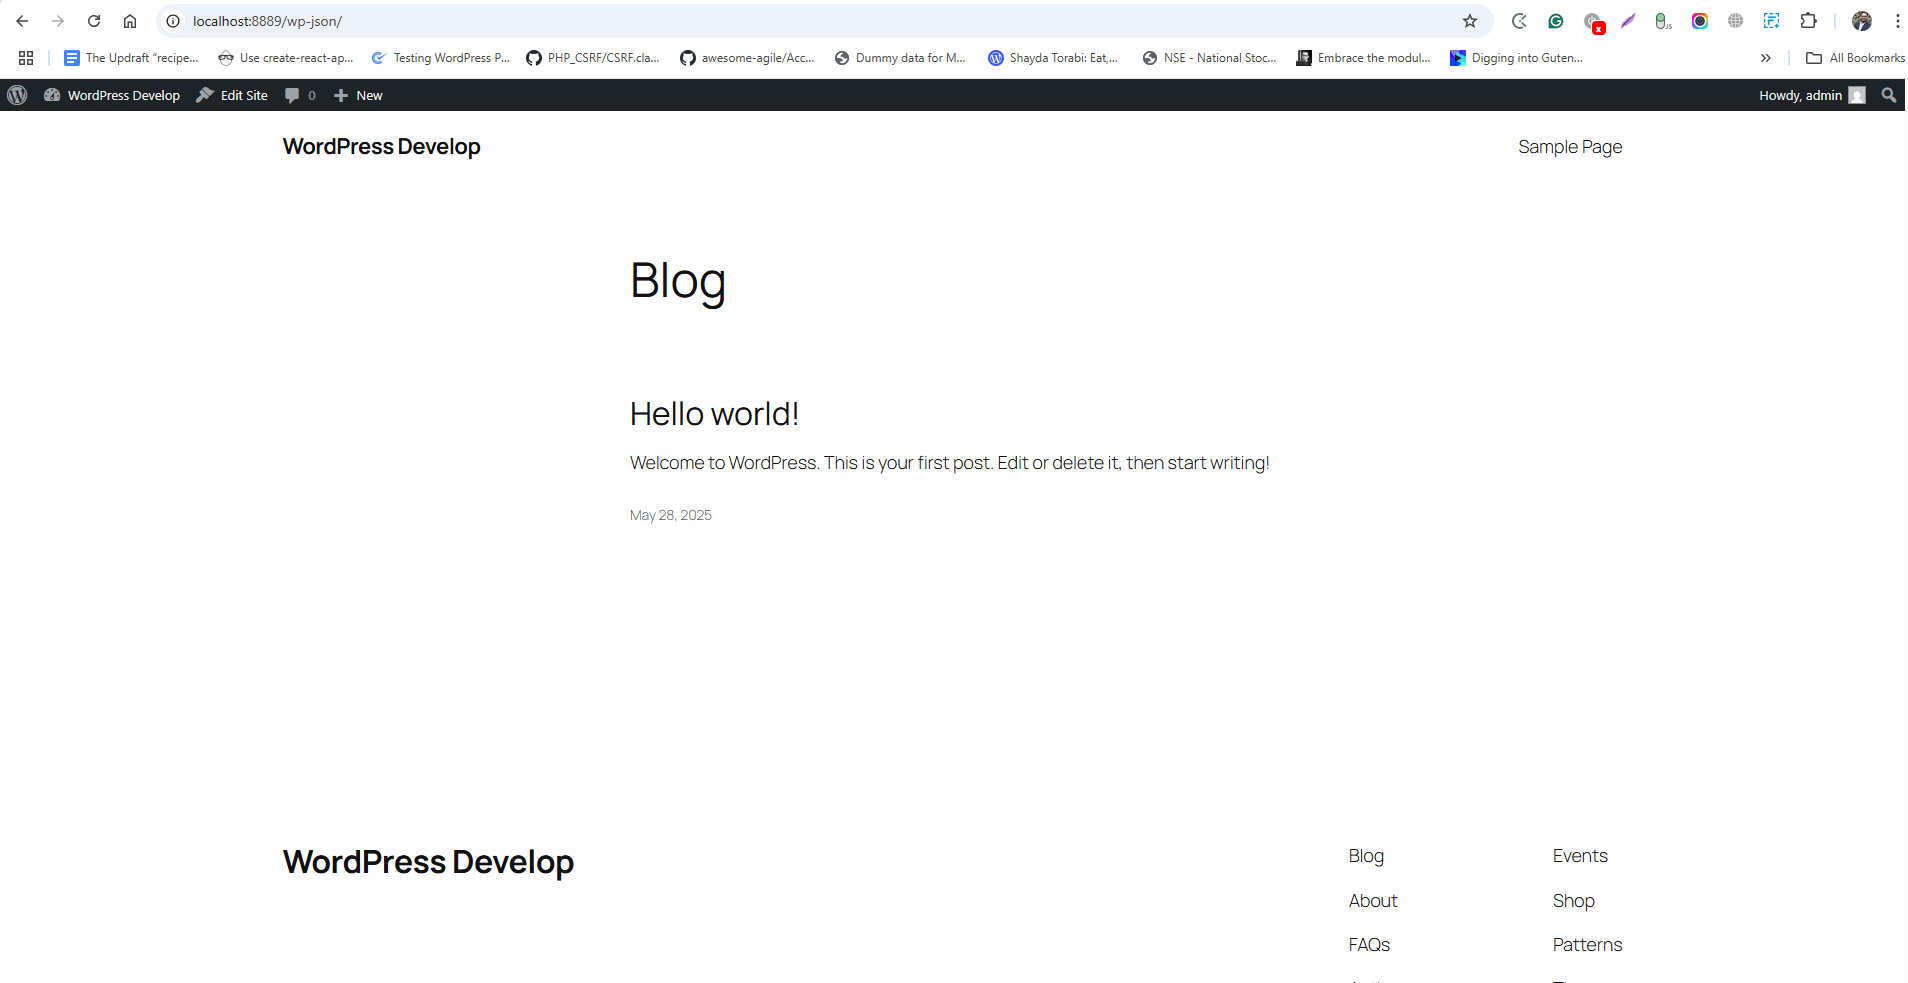The height and width of the screenshot is (983, 1908).
Task: Toggle the JavaScript switch extension
Action: pos(1663,21)
